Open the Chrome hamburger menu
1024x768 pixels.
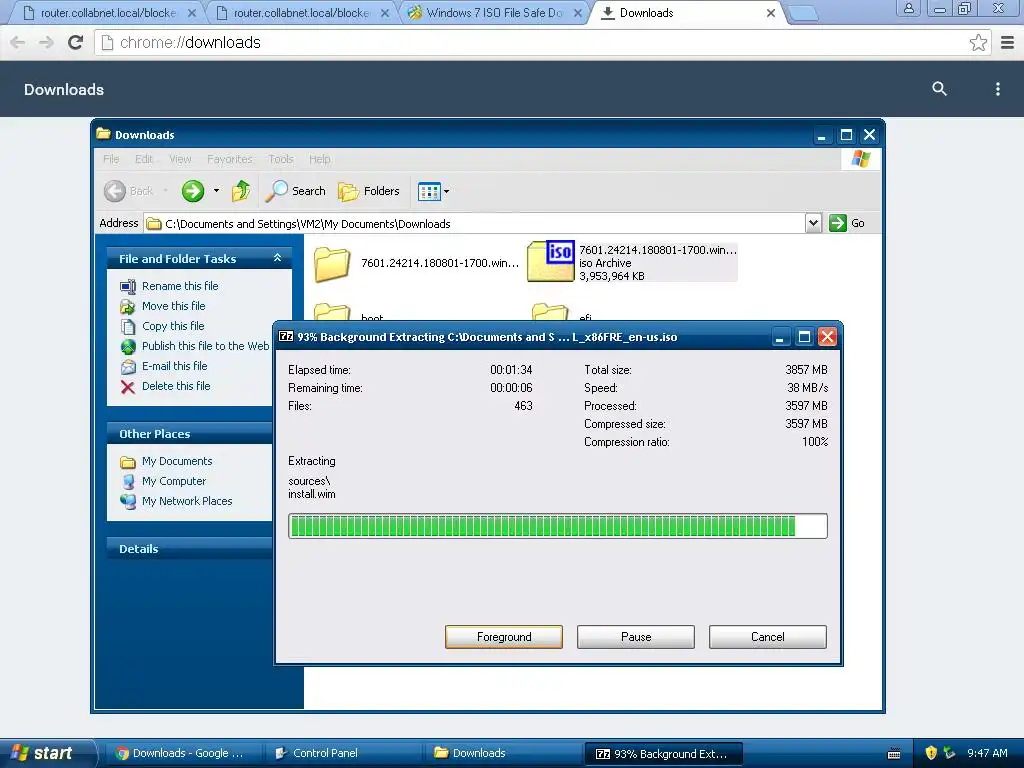[1007, 42]
